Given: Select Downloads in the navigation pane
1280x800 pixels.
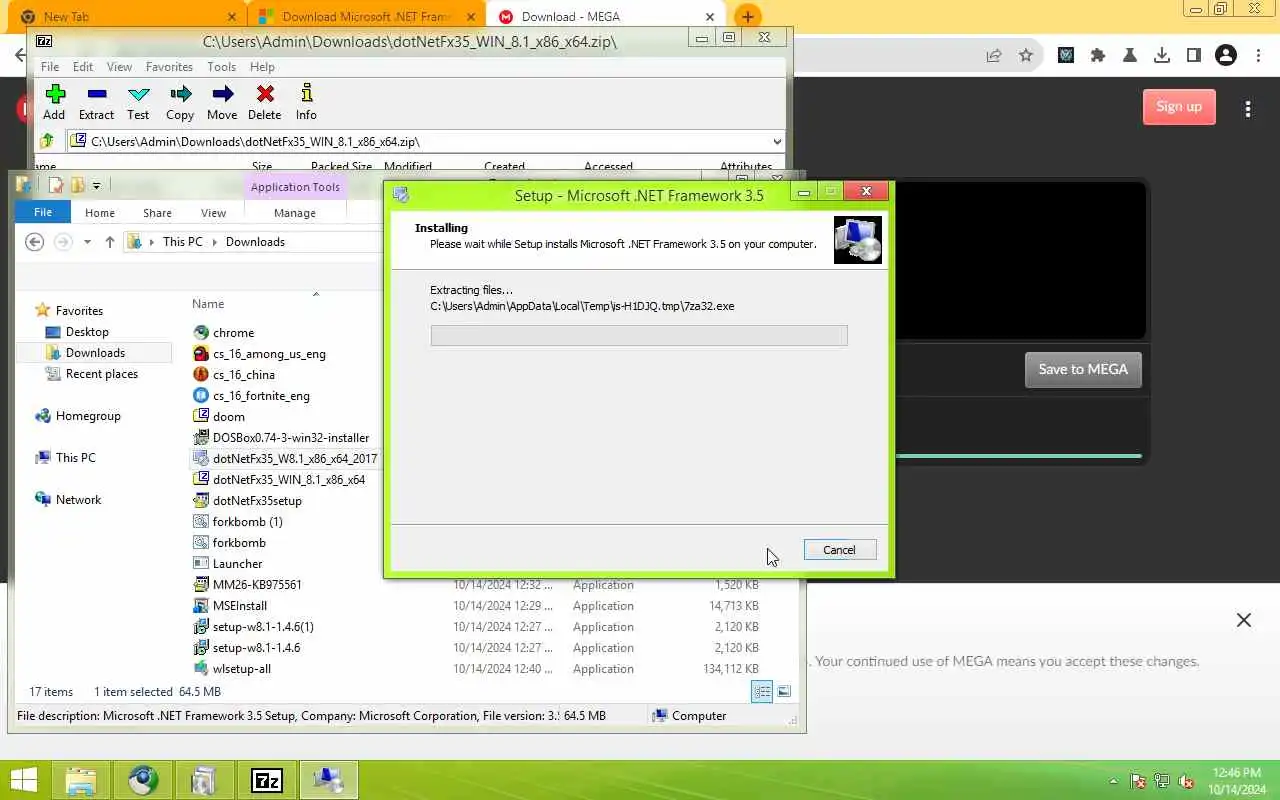Looking at the screenshot, I should click(x=95, y=353).
